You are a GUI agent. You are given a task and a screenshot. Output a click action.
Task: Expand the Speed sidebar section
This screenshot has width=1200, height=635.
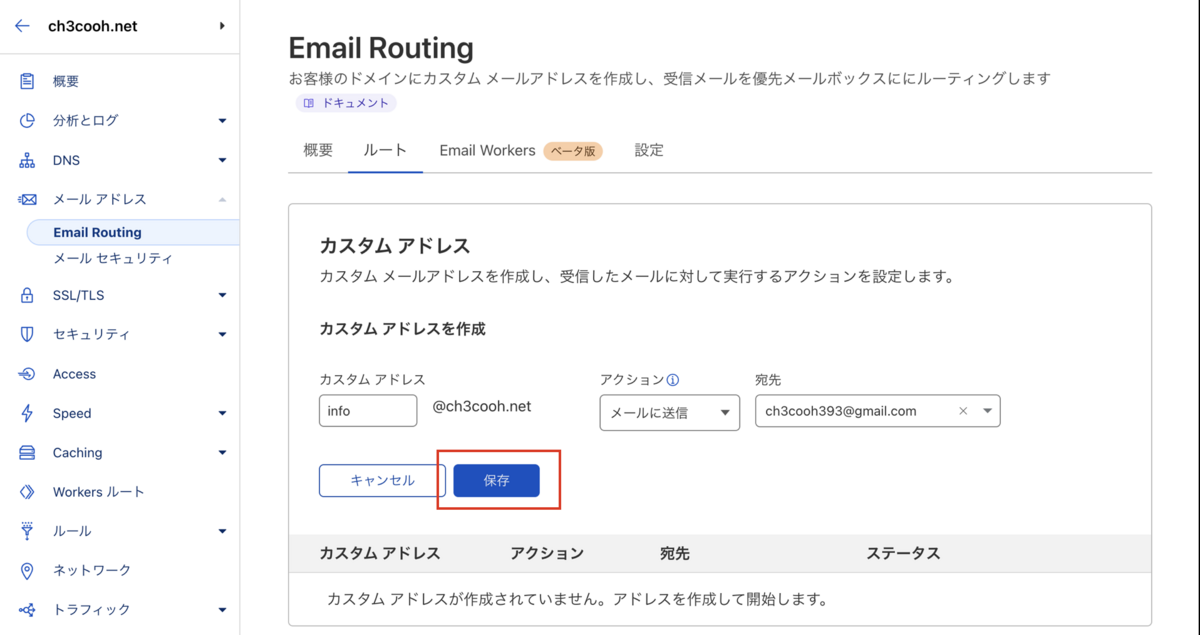click(222, 413)
